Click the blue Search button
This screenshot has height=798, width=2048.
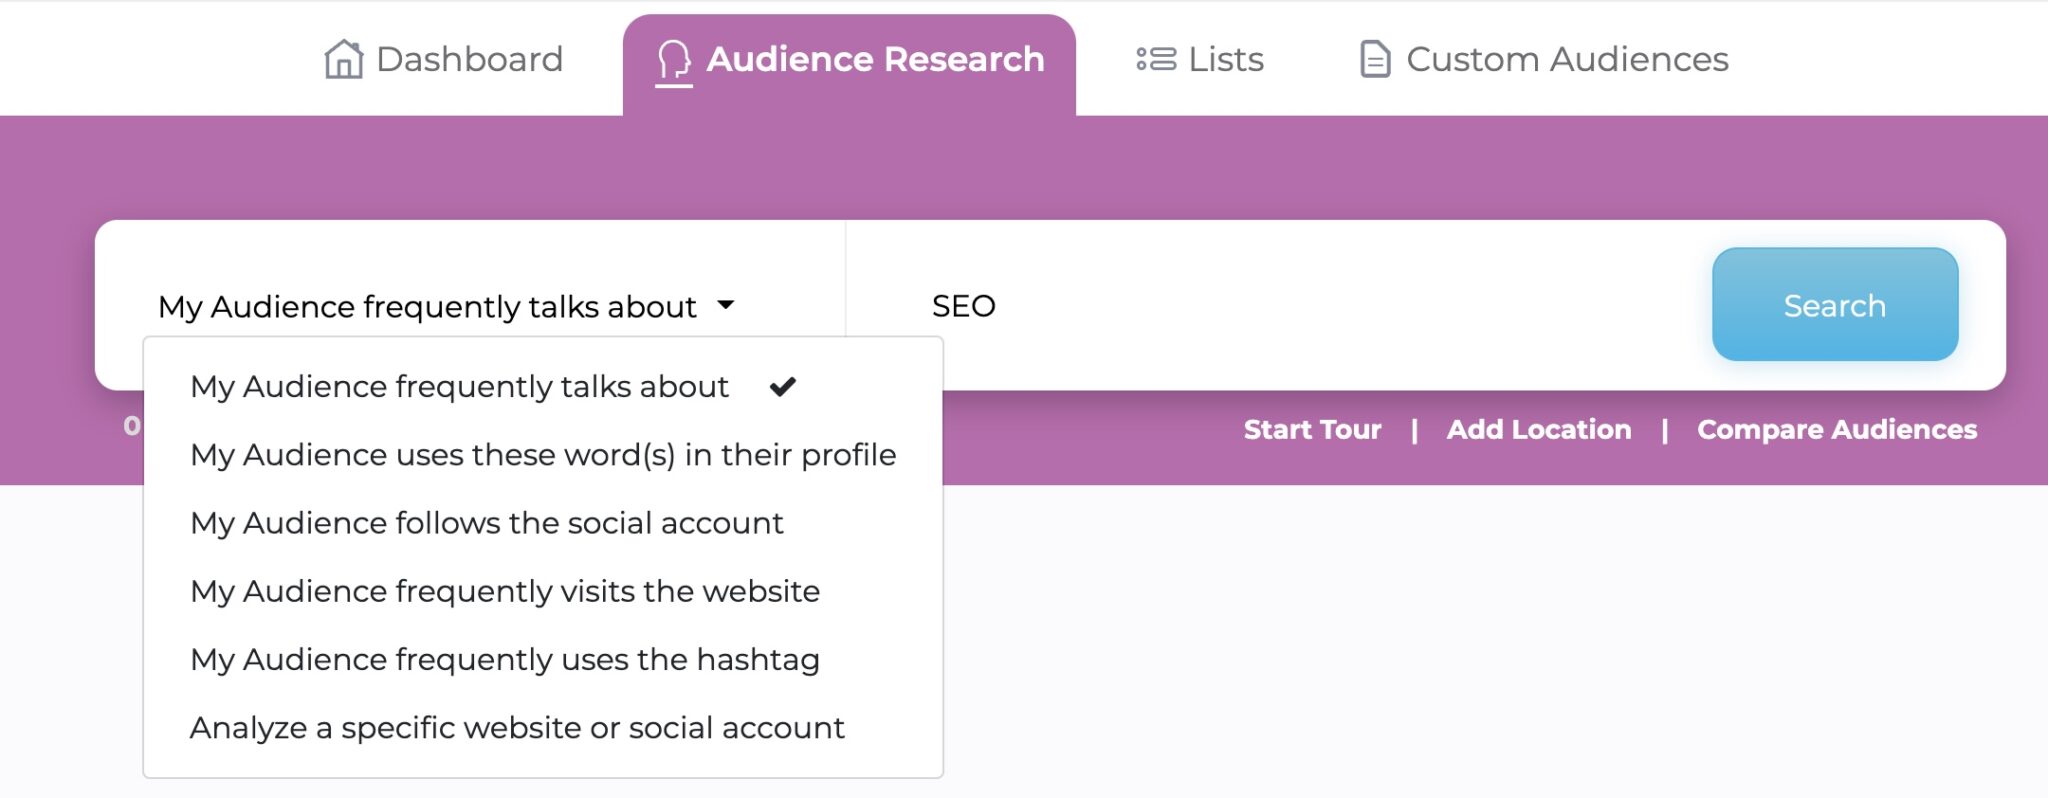pyautogui.click(x=1835, y=305)
